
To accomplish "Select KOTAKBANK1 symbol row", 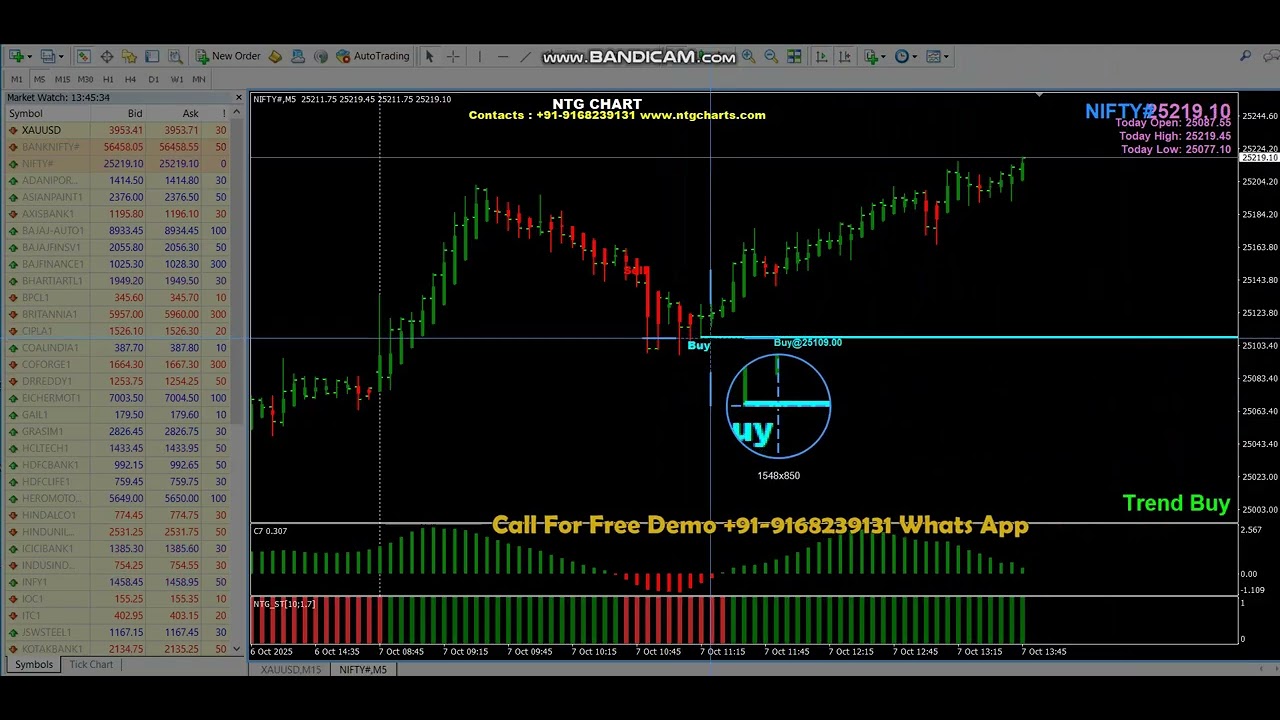I will (116, 649).
